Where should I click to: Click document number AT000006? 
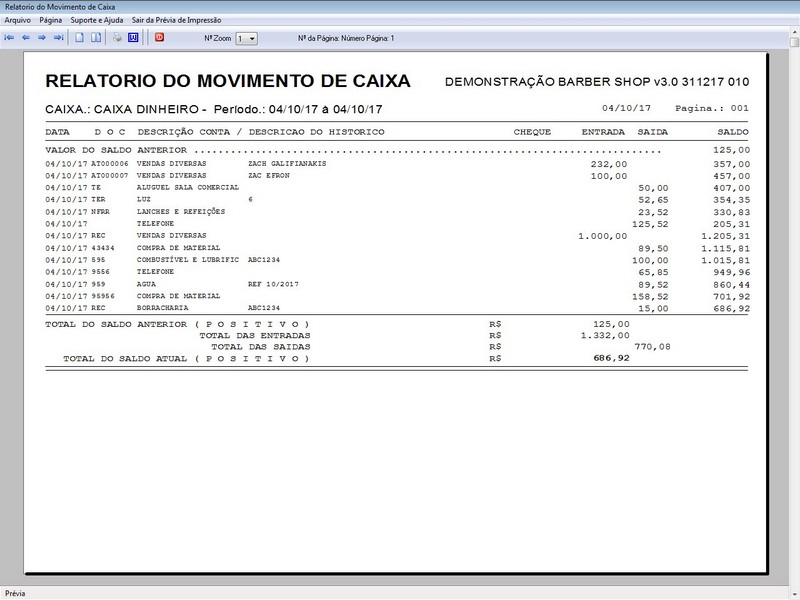click(110, 164)
